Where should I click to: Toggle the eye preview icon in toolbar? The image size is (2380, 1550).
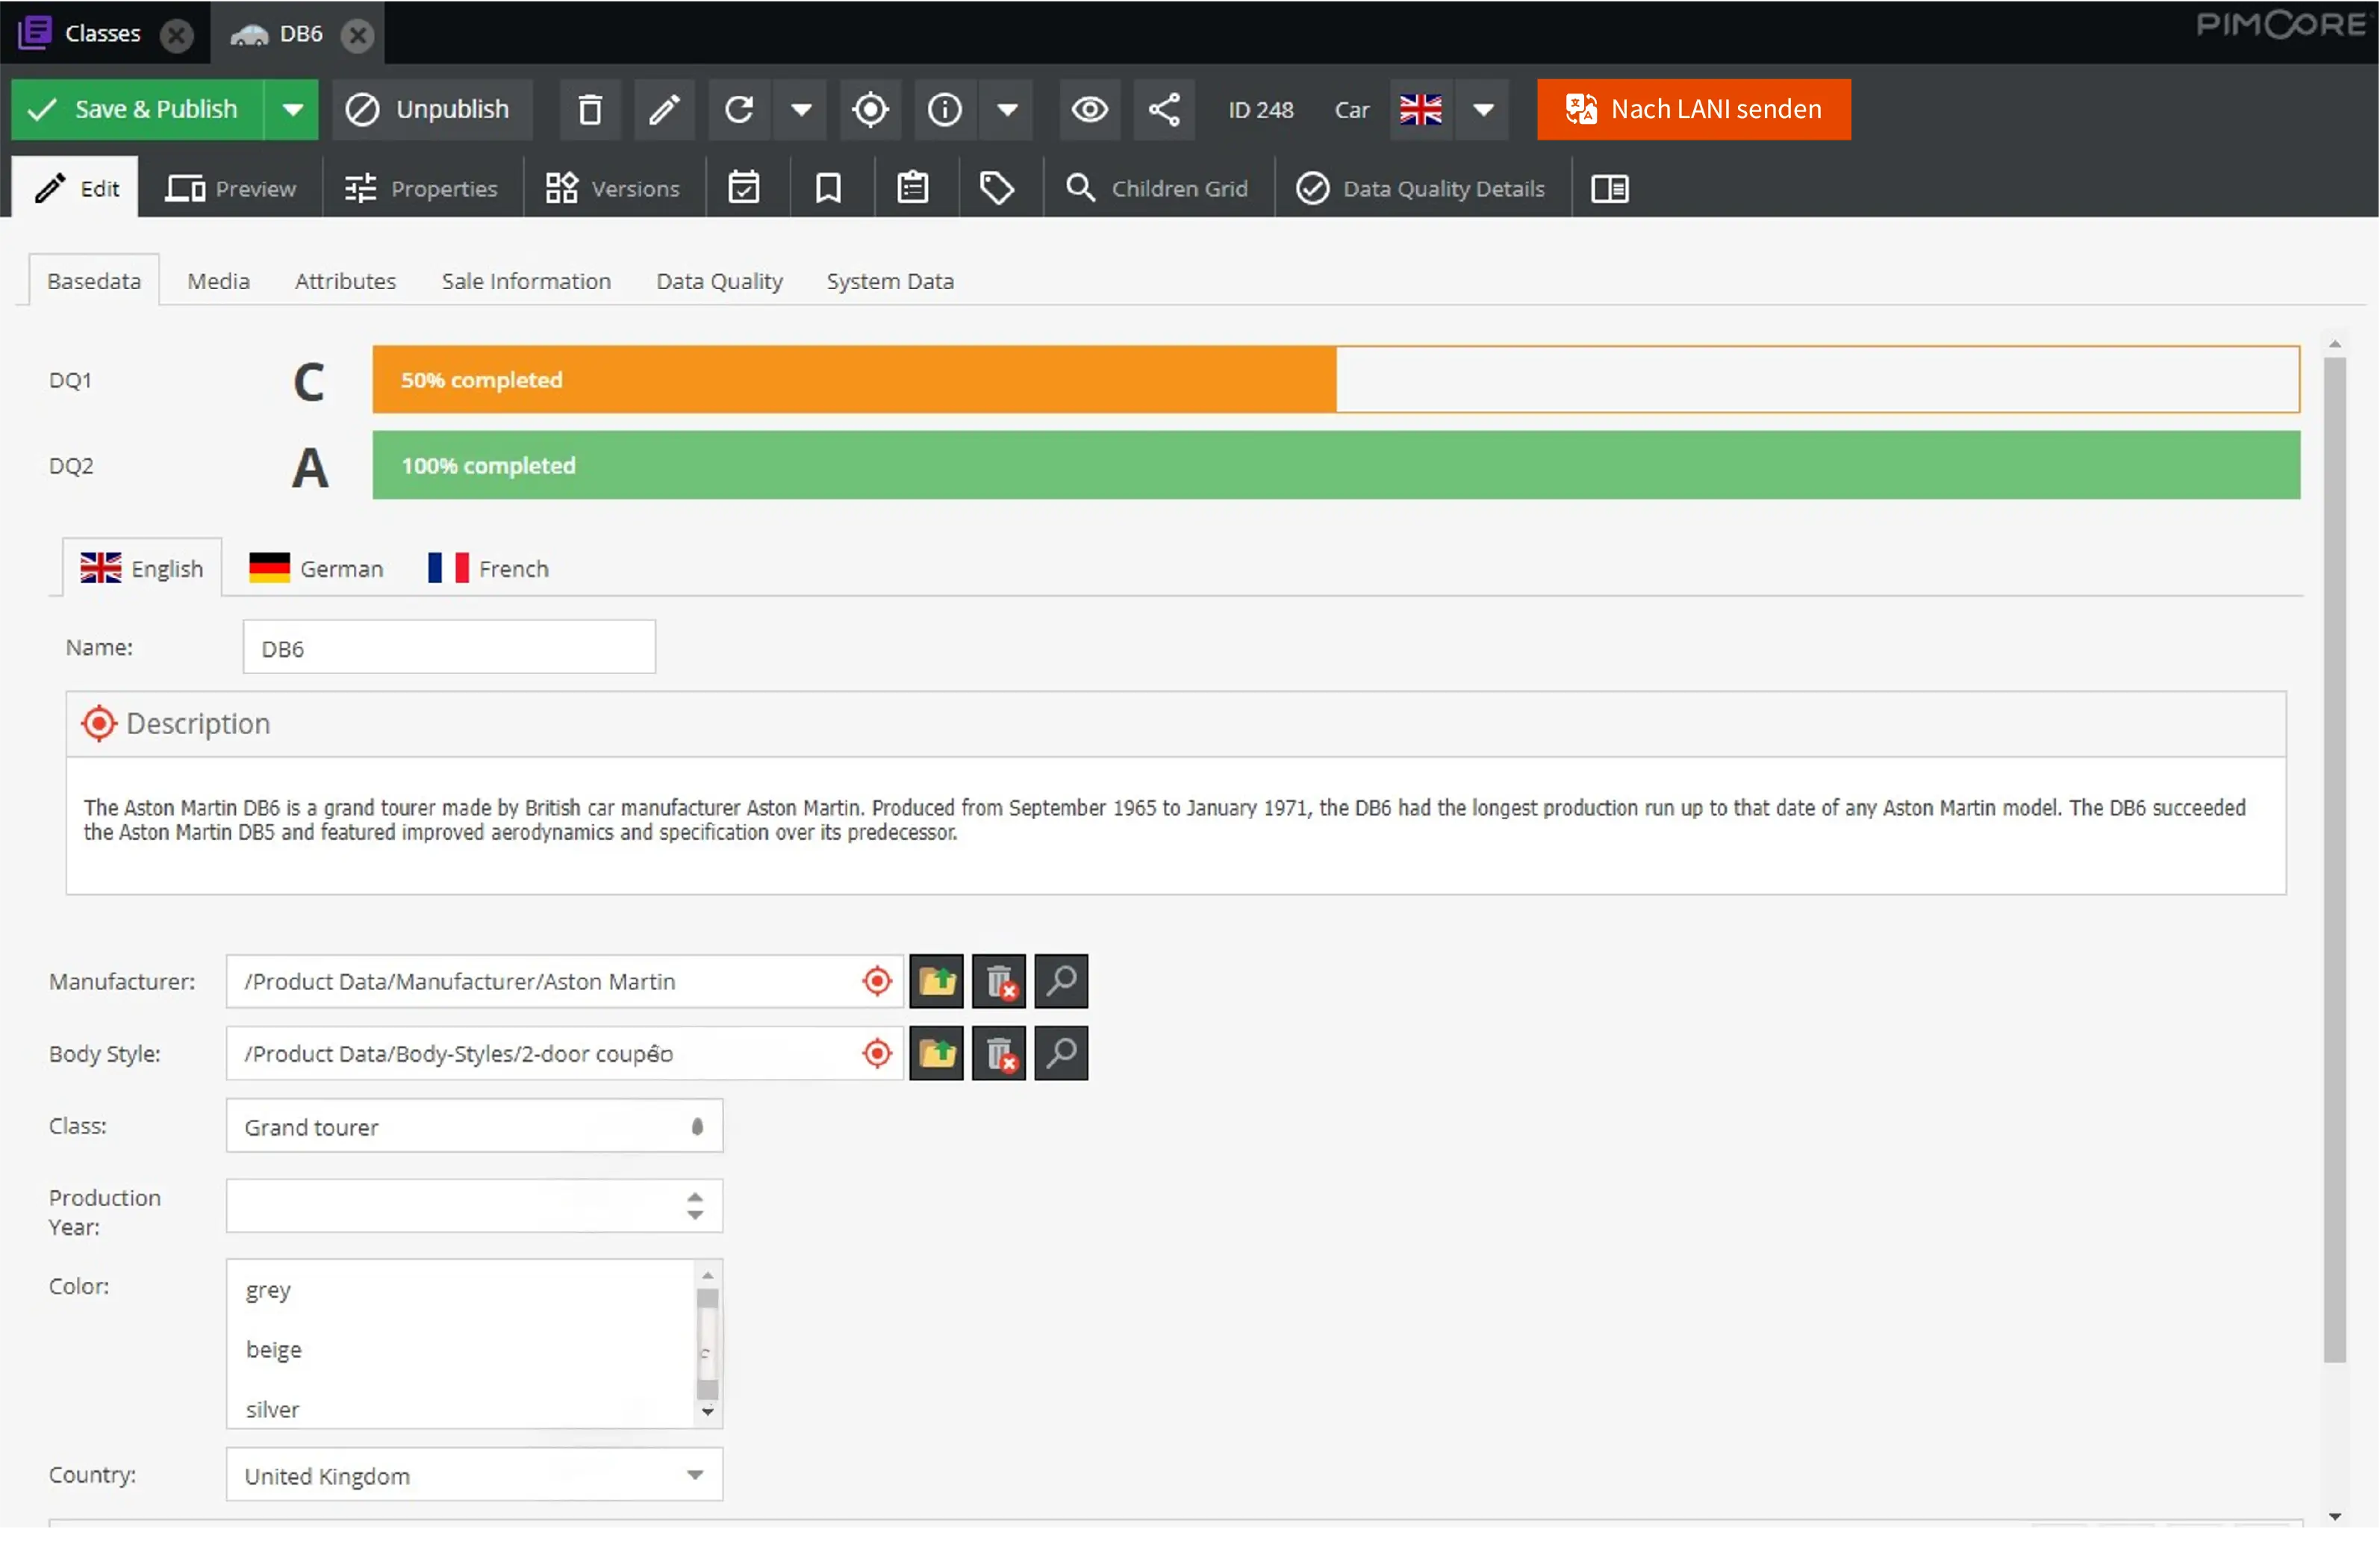point(1090,109)
